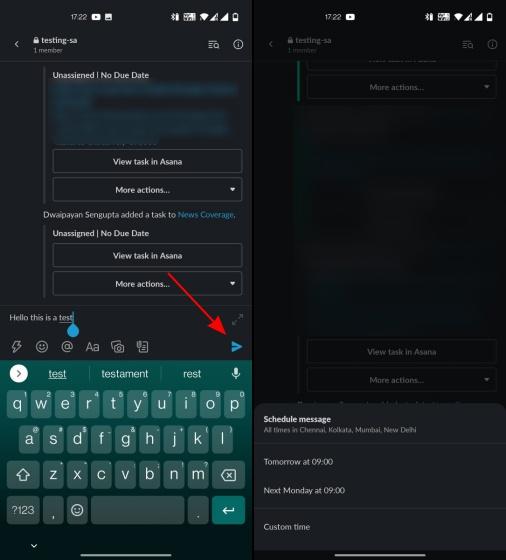Toggle Aa text formatting options

[92, 347]
